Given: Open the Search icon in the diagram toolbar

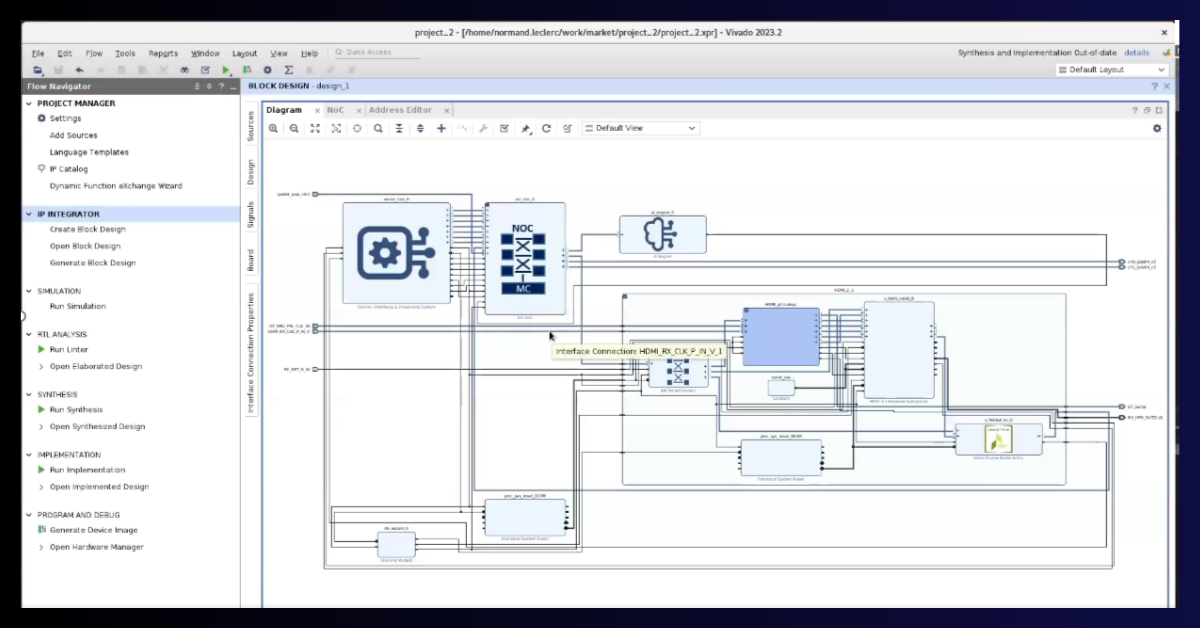Looking at the screenshot, I should click(x=378, y=128).
